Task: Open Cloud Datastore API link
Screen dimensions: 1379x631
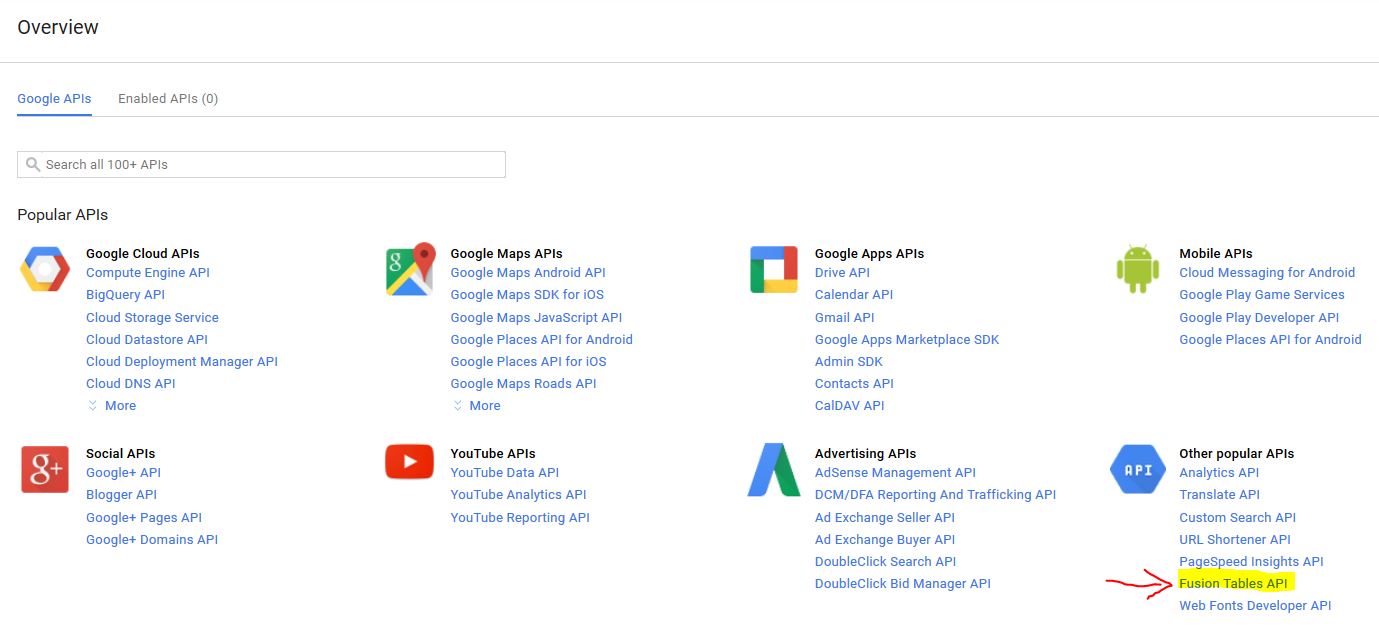Action: point(147,340)
